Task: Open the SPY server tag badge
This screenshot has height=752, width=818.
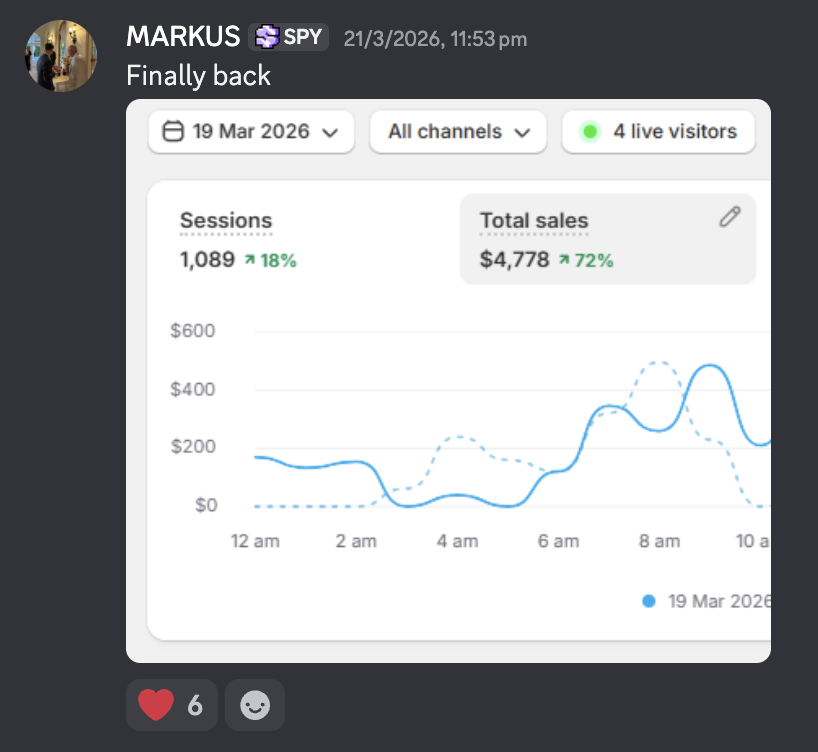Action: pos(288,37)
